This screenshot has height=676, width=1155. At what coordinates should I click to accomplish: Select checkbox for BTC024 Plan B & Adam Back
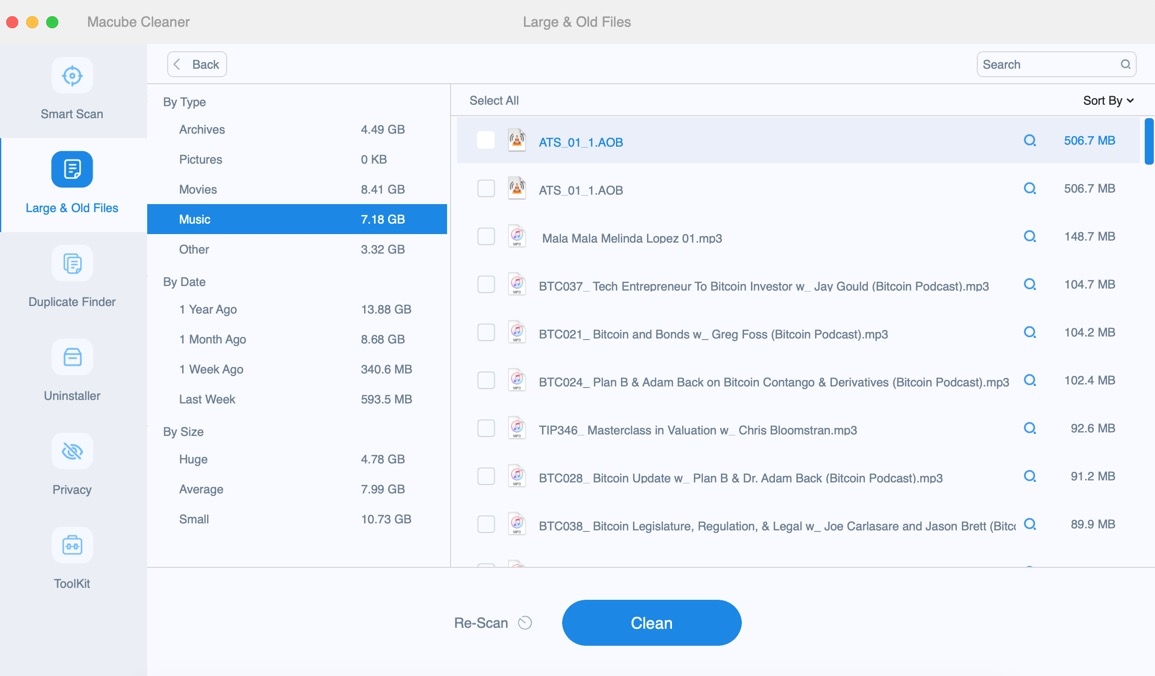485,380
